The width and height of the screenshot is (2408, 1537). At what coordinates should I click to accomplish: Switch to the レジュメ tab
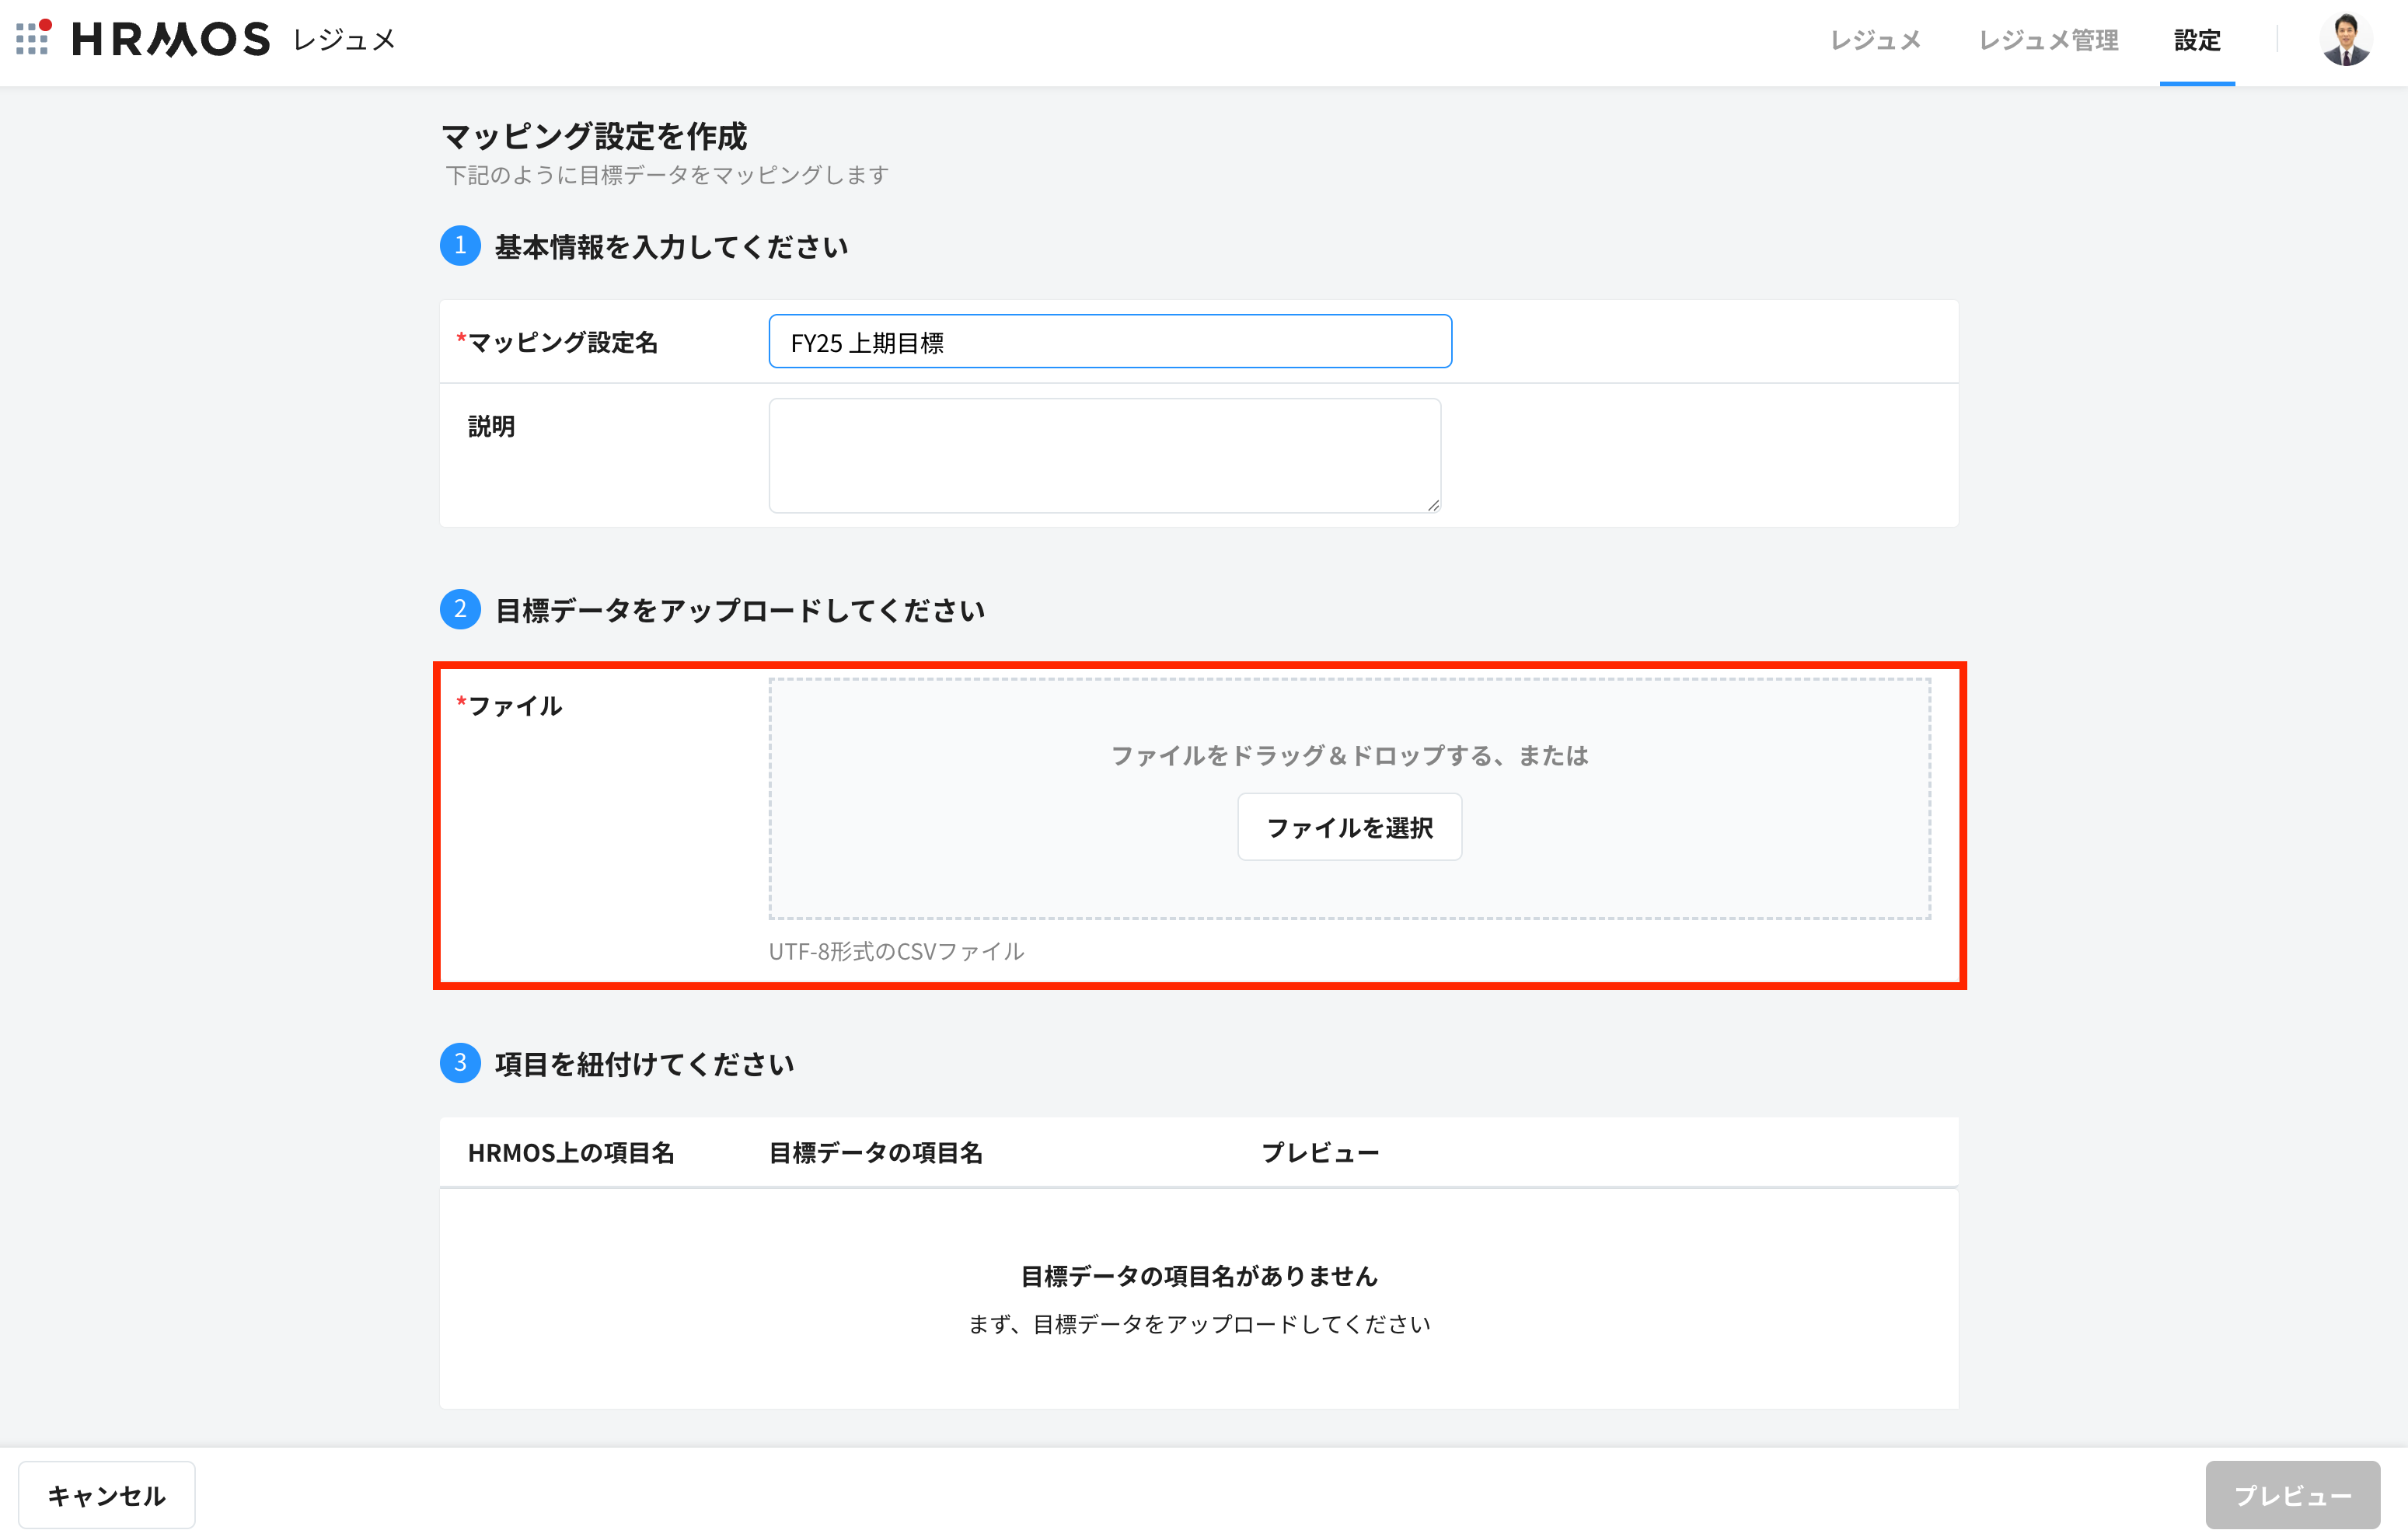(x=1875, y=40)
